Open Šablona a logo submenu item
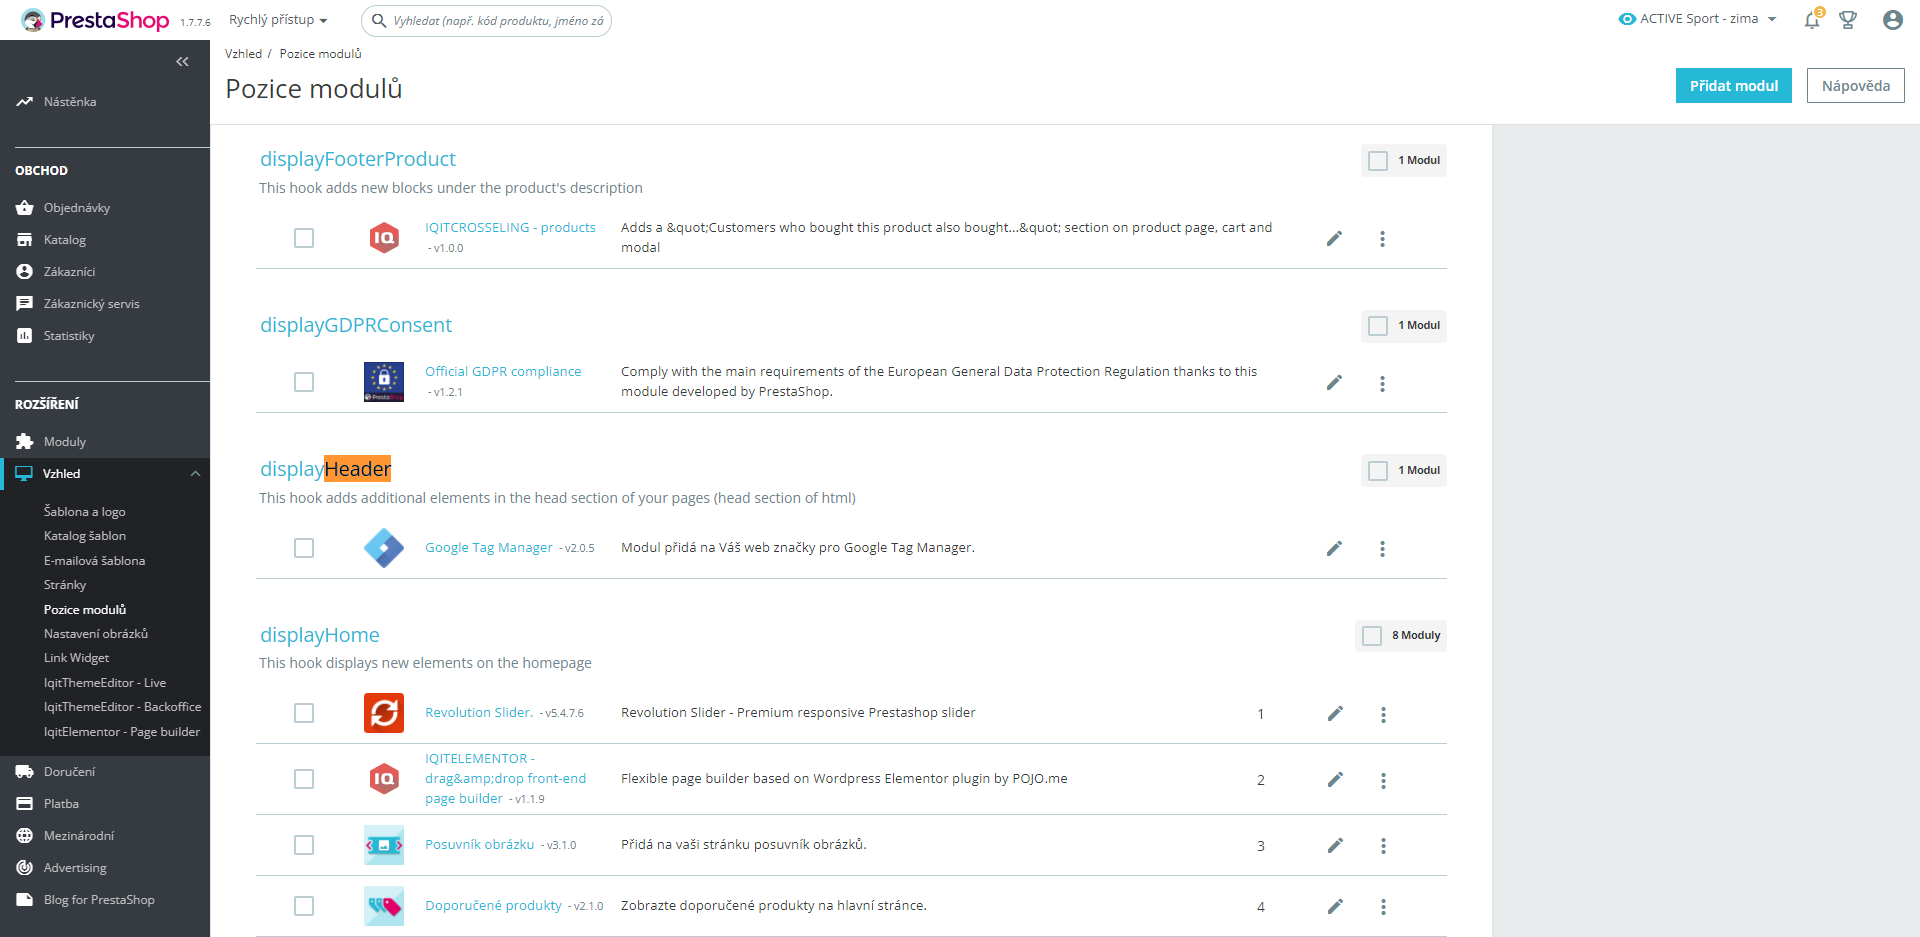The width and height of the screenshot is (1920, 937). 85,512
